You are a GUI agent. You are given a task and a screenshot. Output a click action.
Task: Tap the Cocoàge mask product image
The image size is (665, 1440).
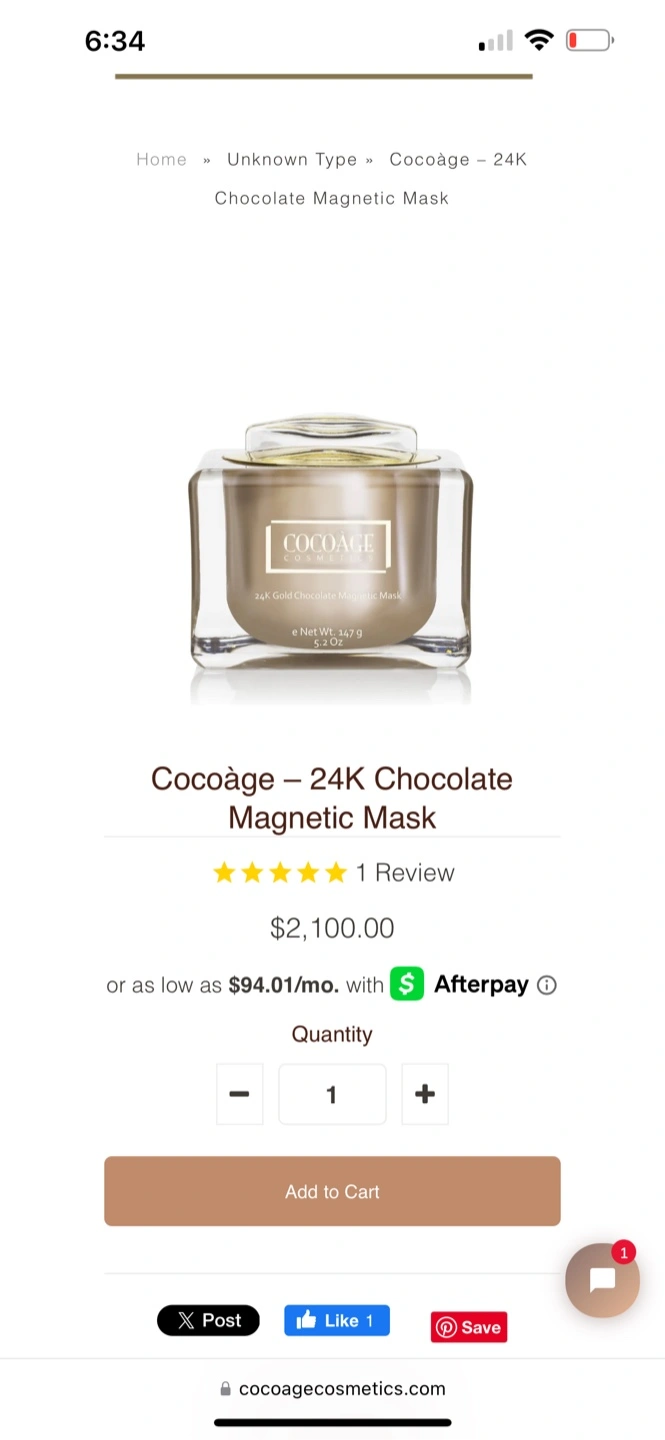(x=331, y=560)
